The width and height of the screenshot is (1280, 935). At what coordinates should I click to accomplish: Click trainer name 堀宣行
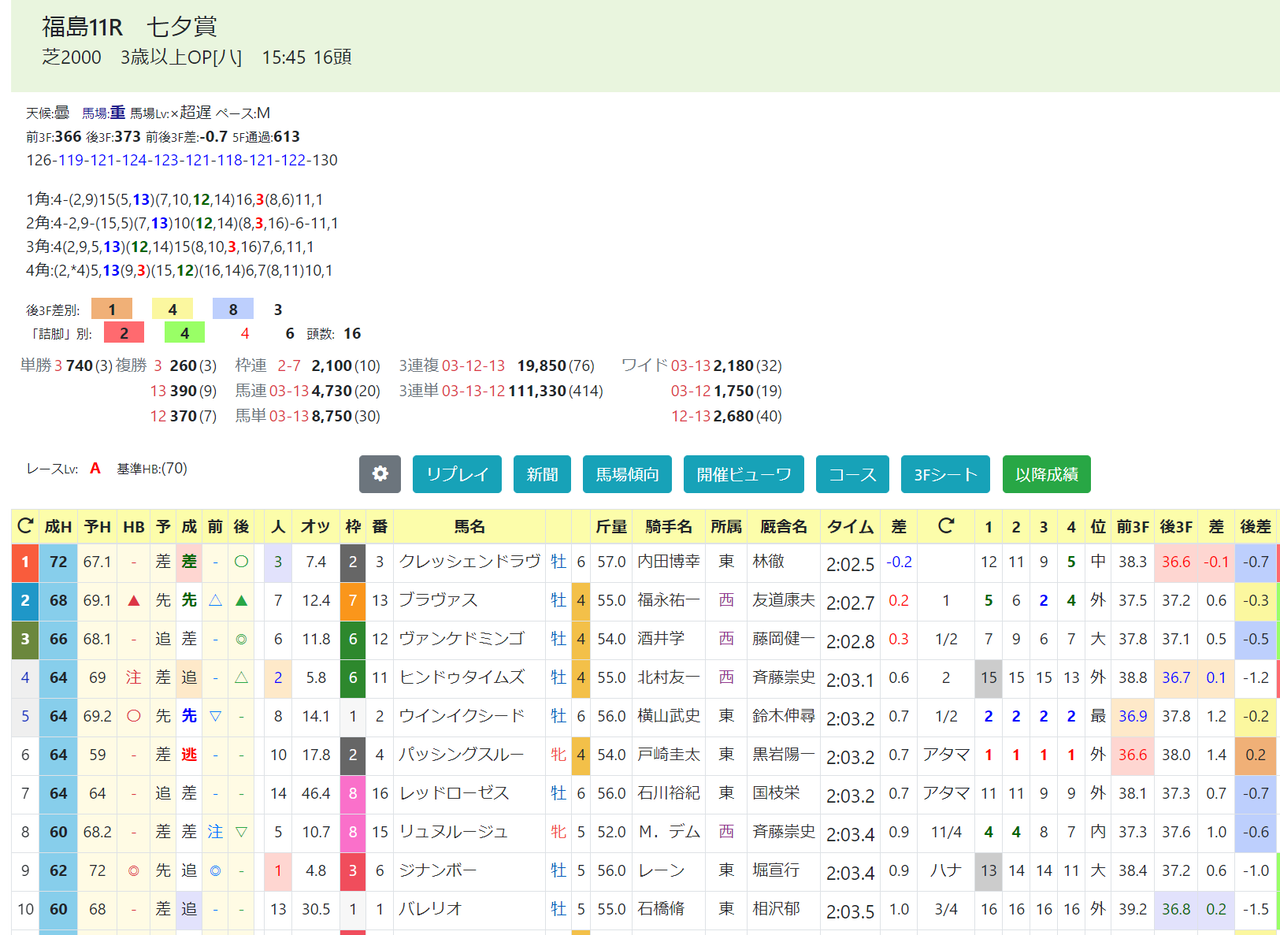point(776,870)
